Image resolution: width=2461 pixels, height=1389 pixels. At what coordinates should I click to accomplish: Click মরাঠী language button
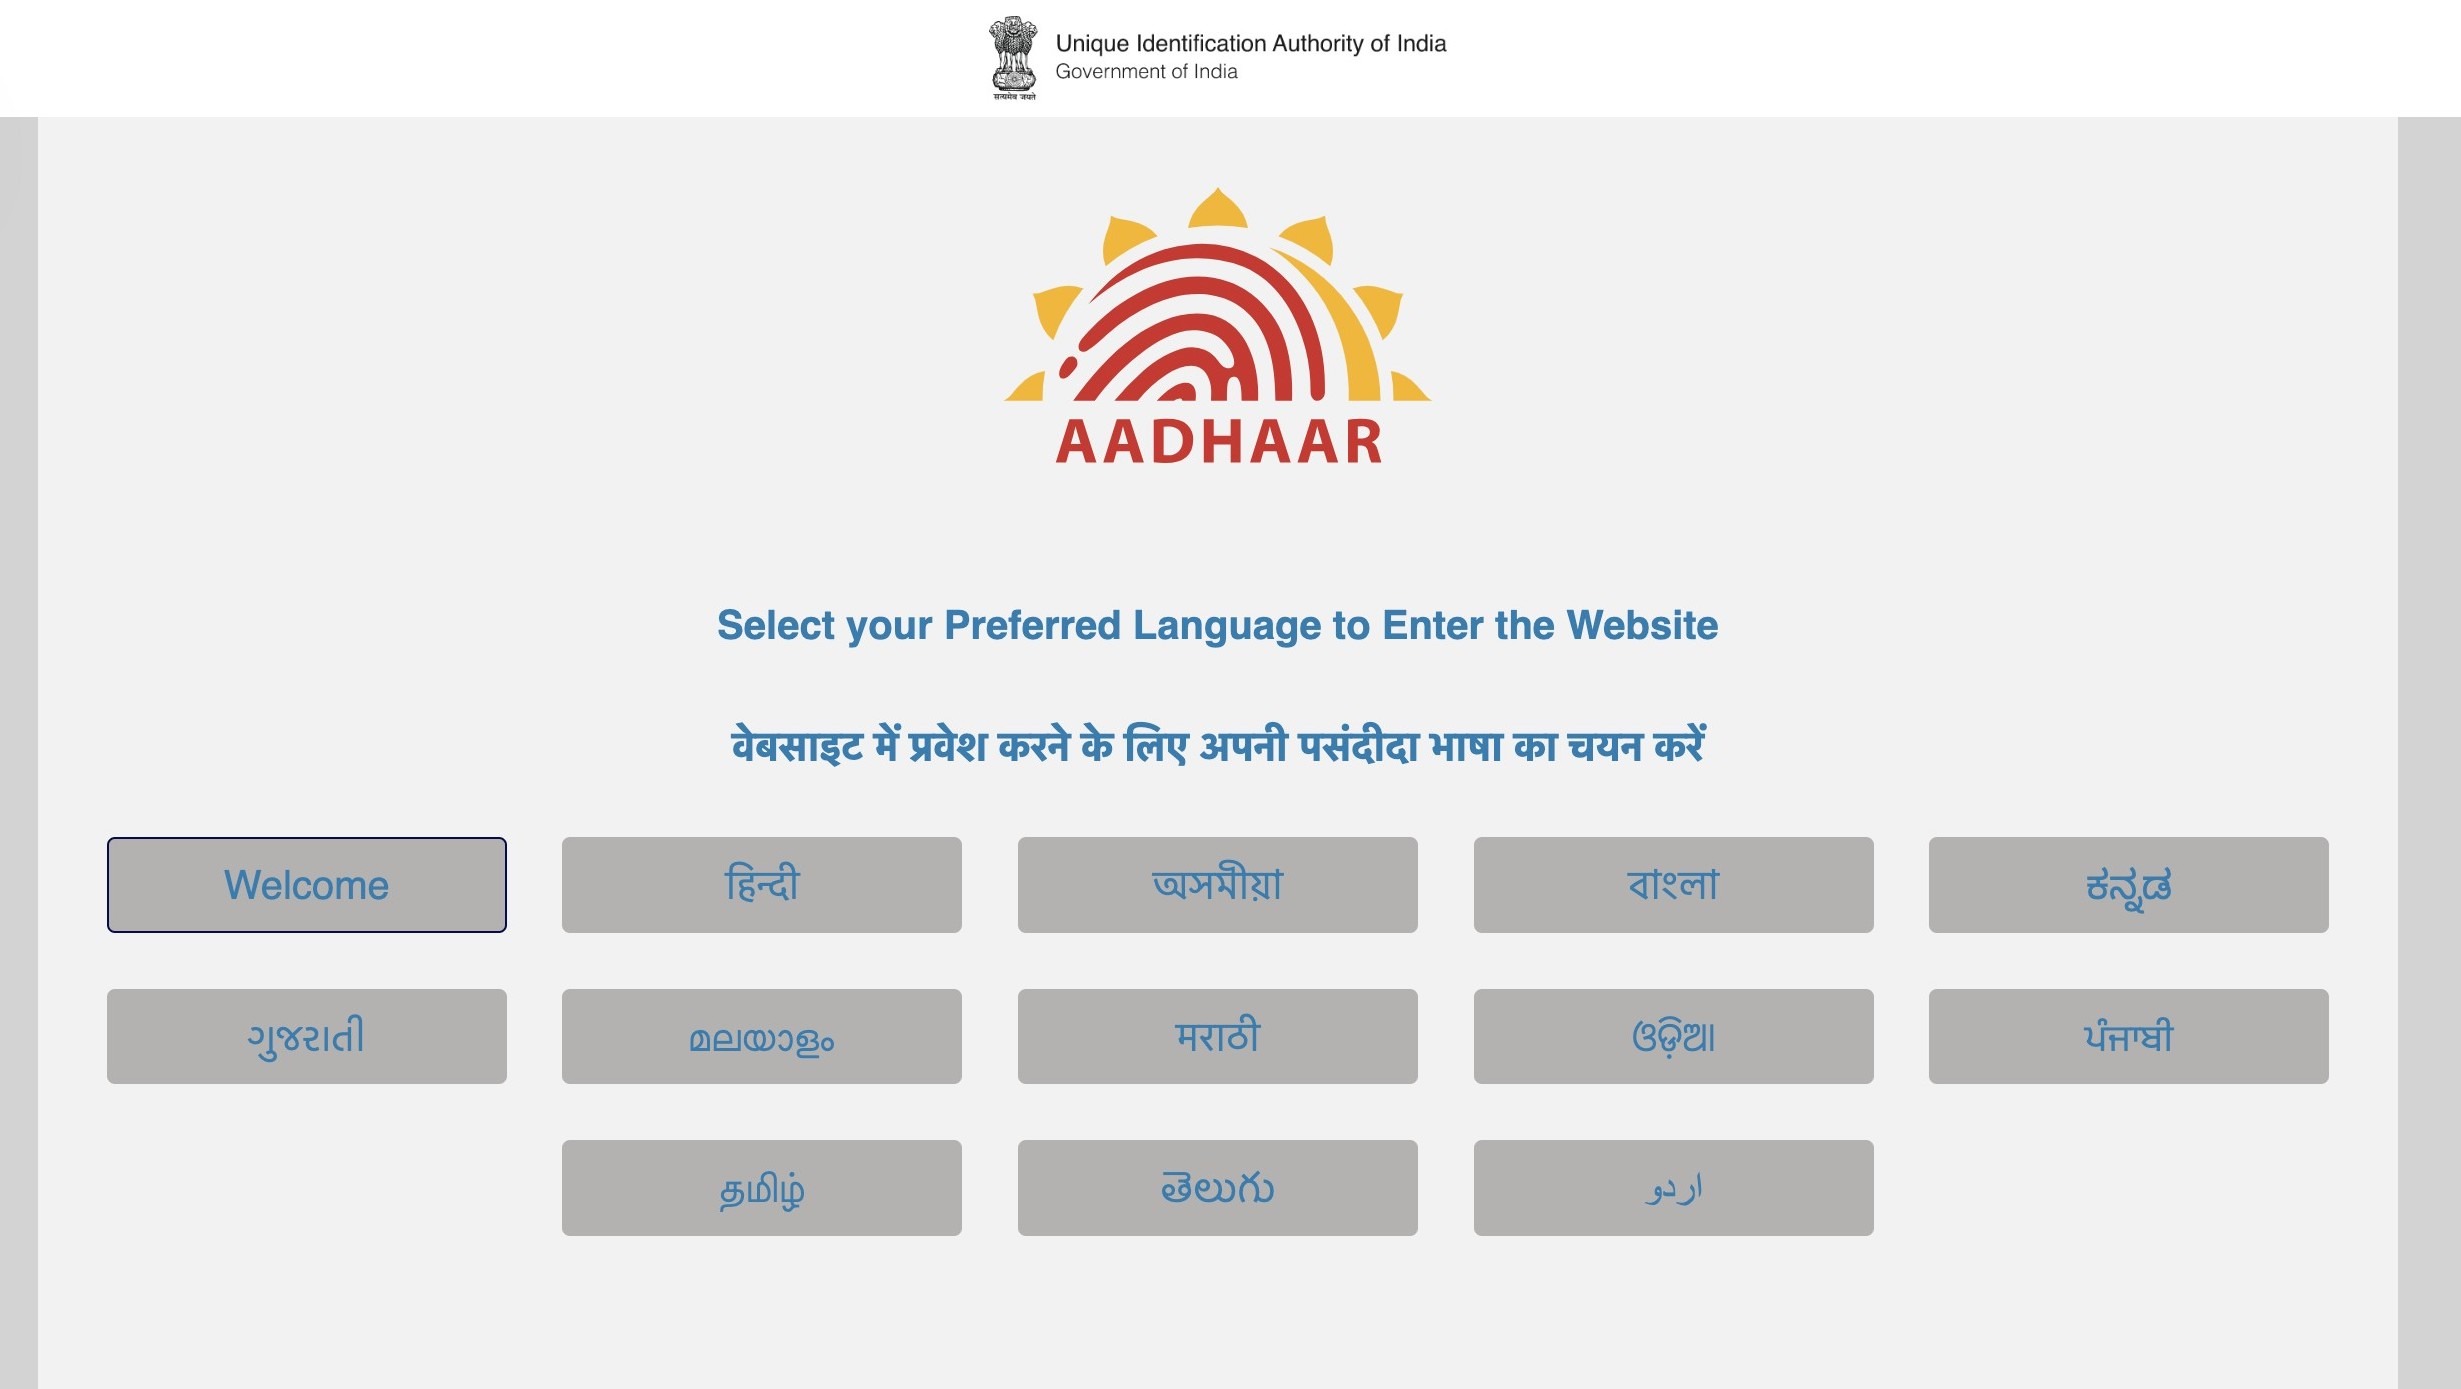click(1217, 1036)
